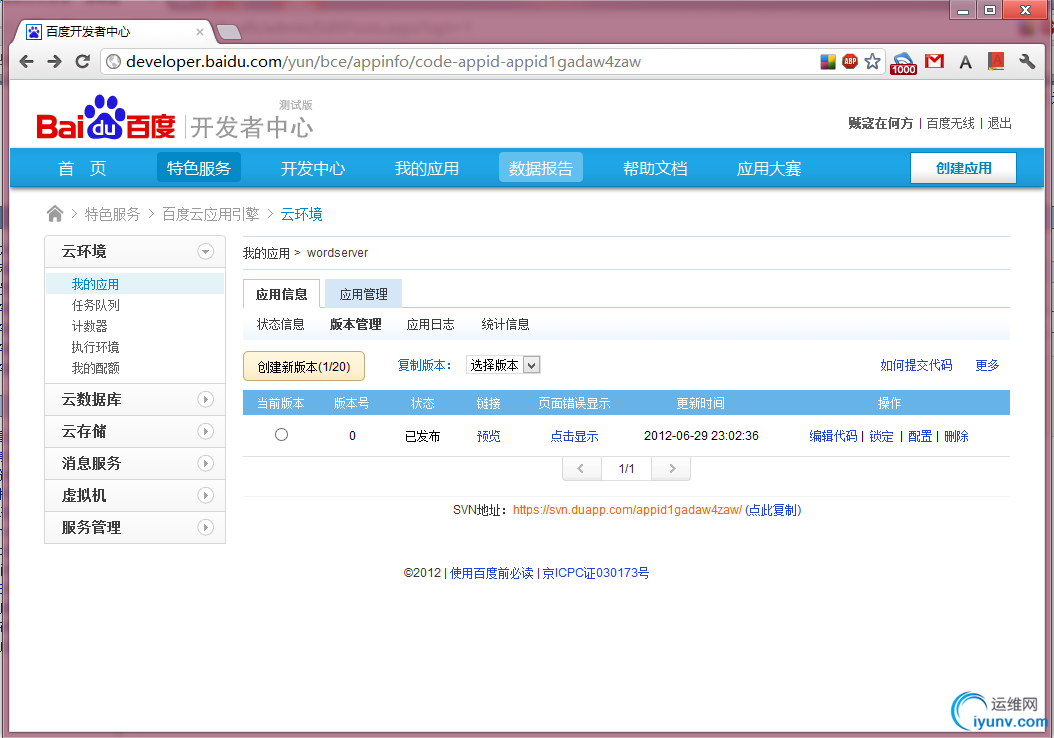Viewport: 1054px width, 738px height.
Task: Click the letter A extension icon
Action: 965,62
